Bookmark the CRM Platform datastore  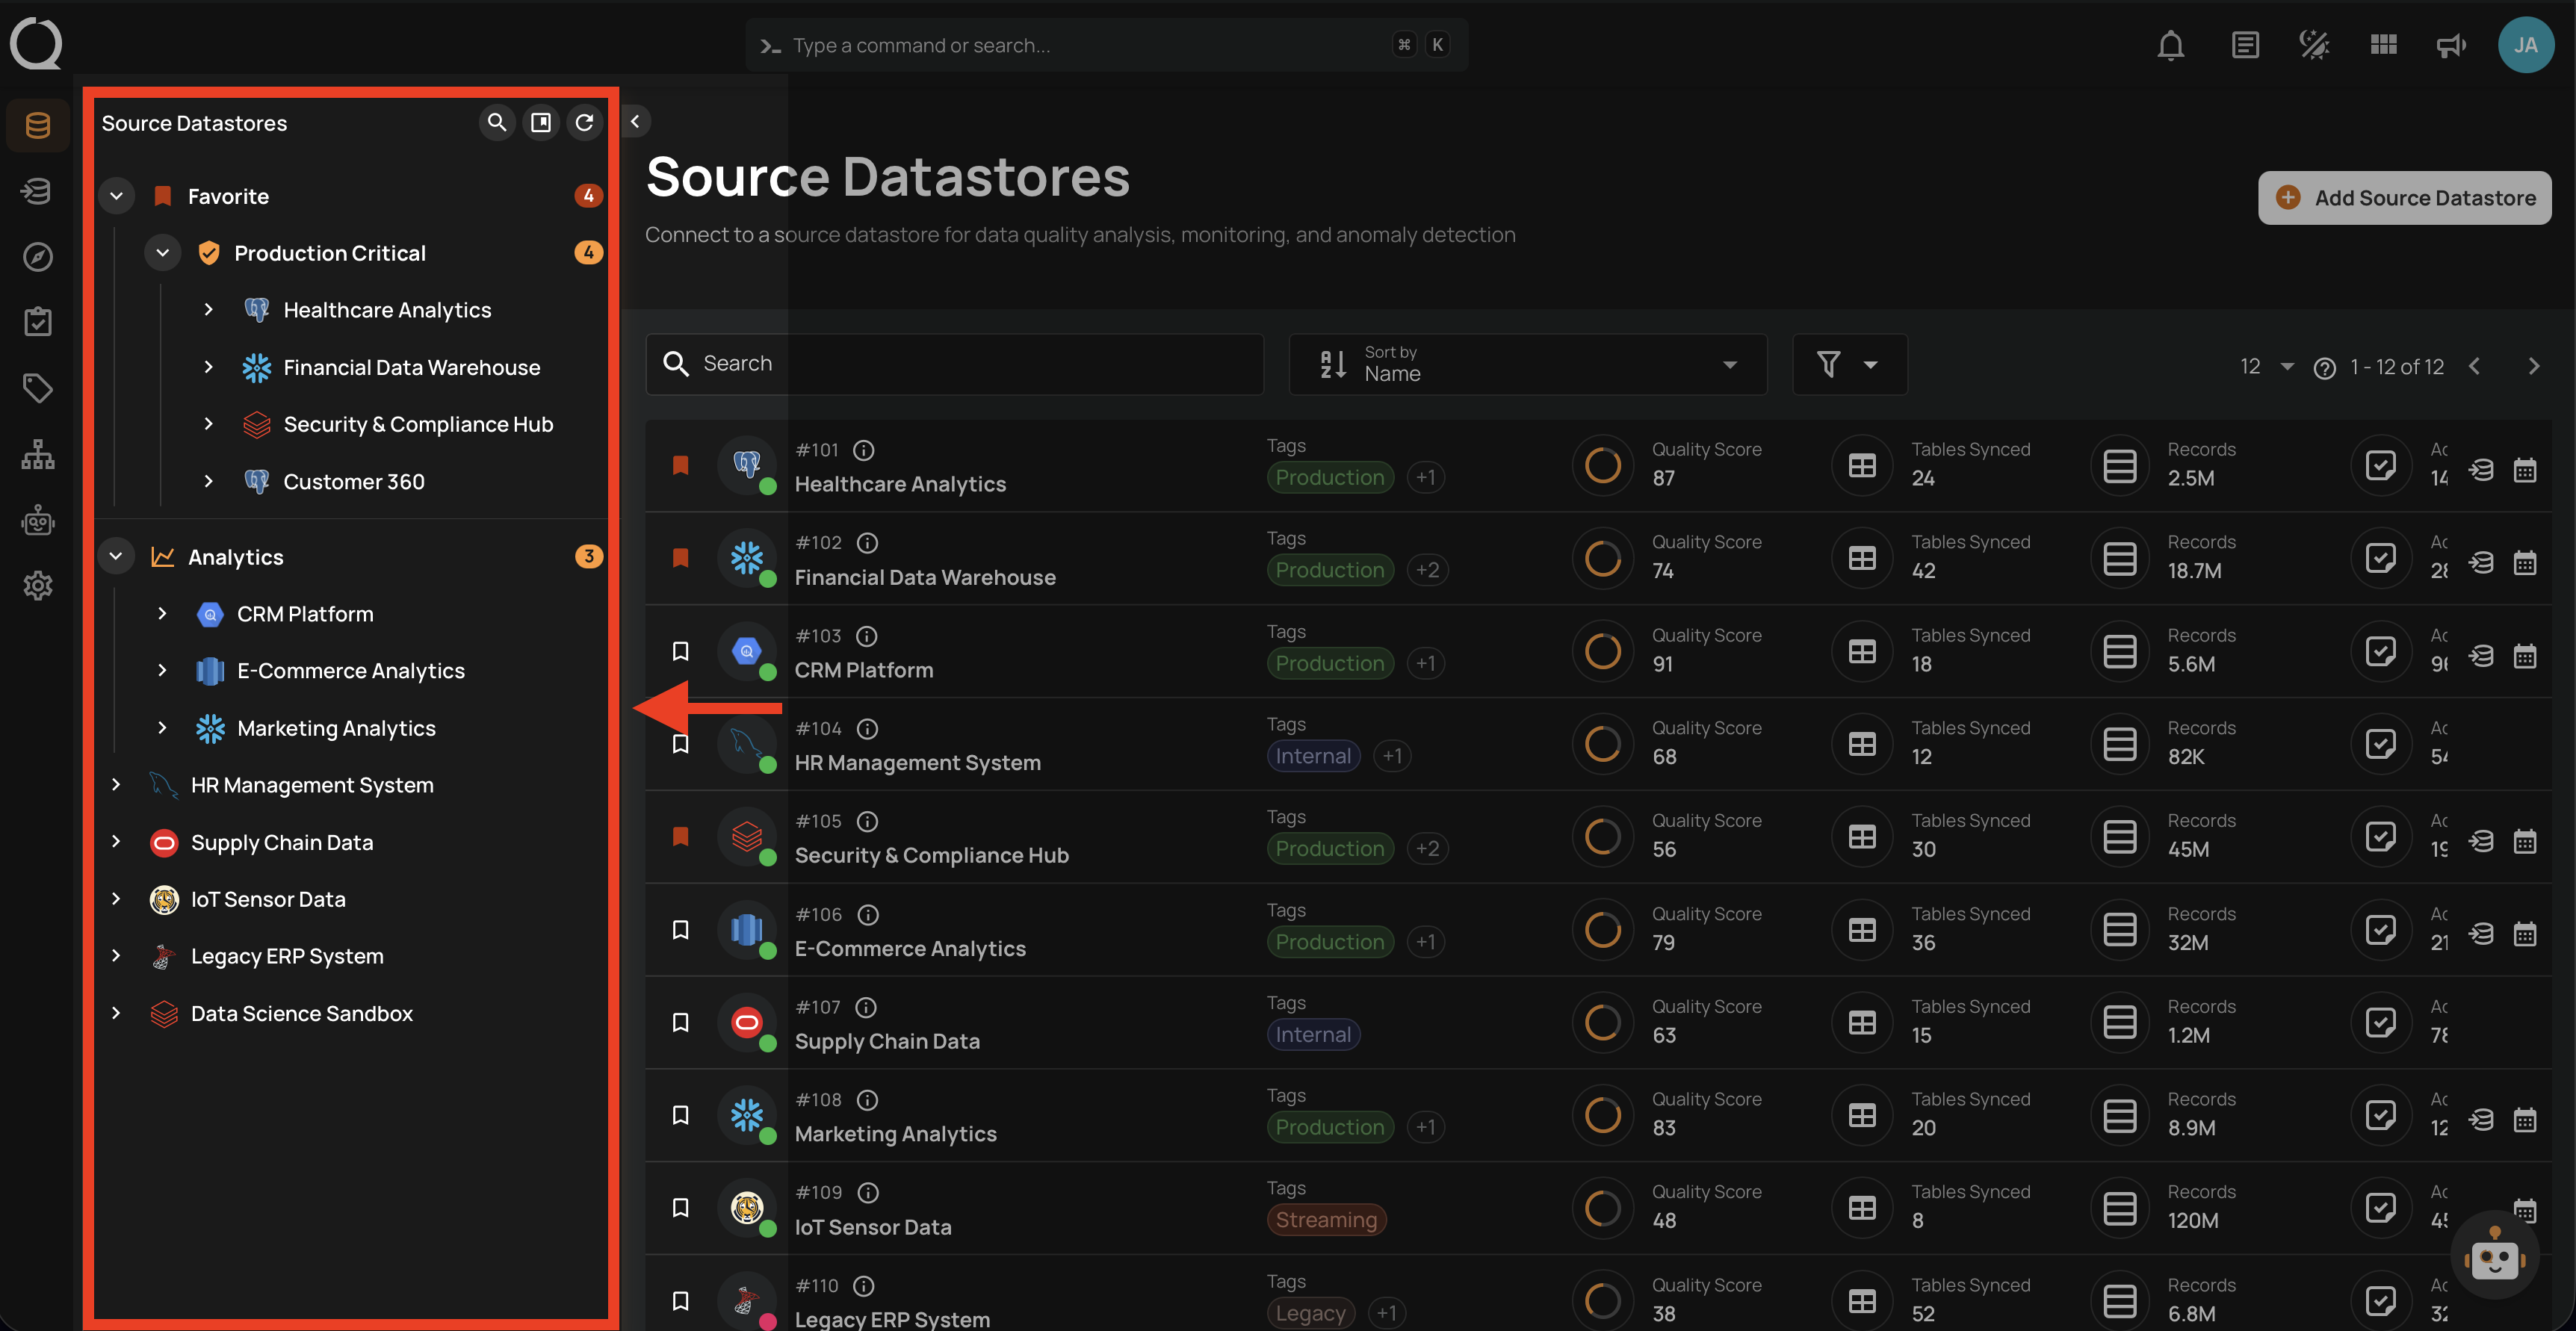point(681,651)
